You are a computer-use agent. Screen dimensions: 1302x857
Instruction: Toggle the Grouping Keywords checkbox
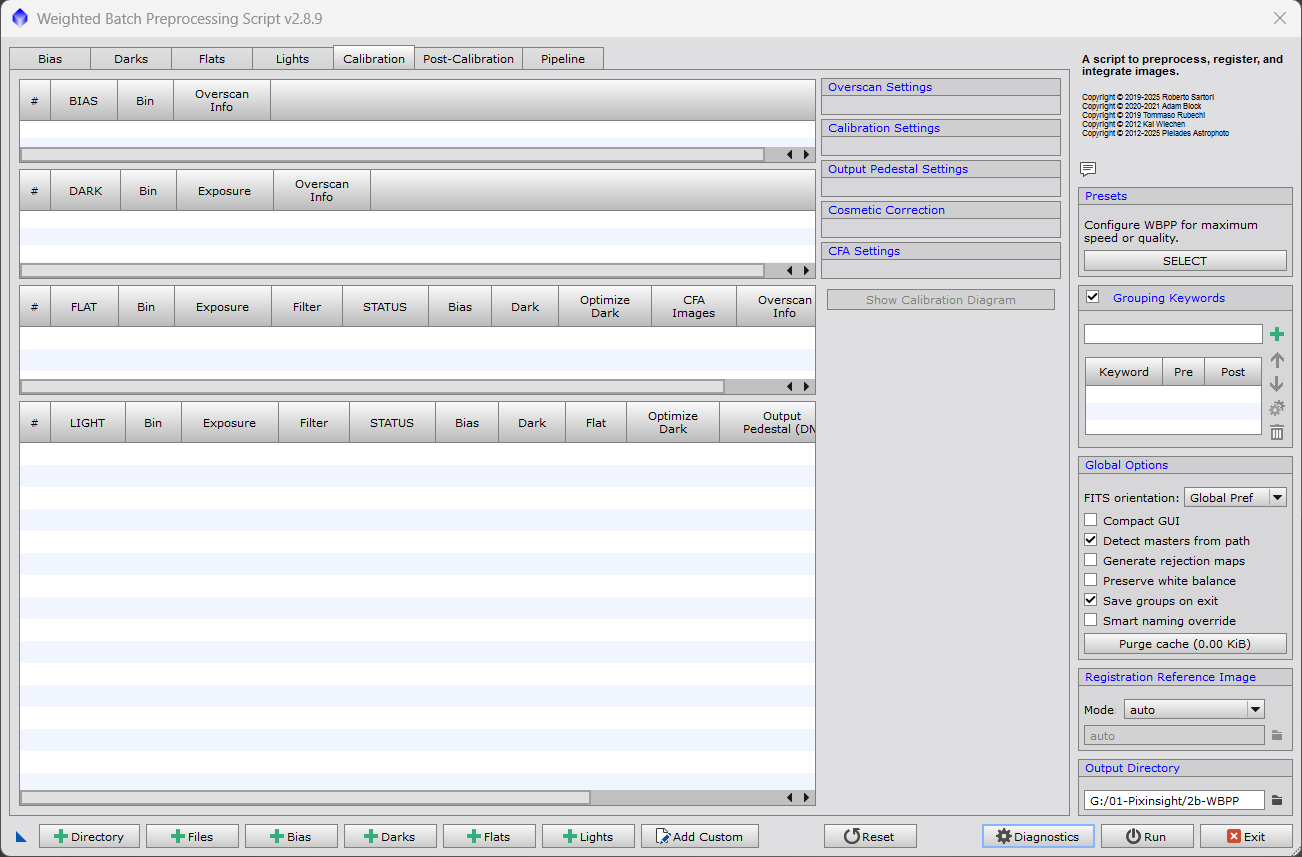pos(1092,297)
